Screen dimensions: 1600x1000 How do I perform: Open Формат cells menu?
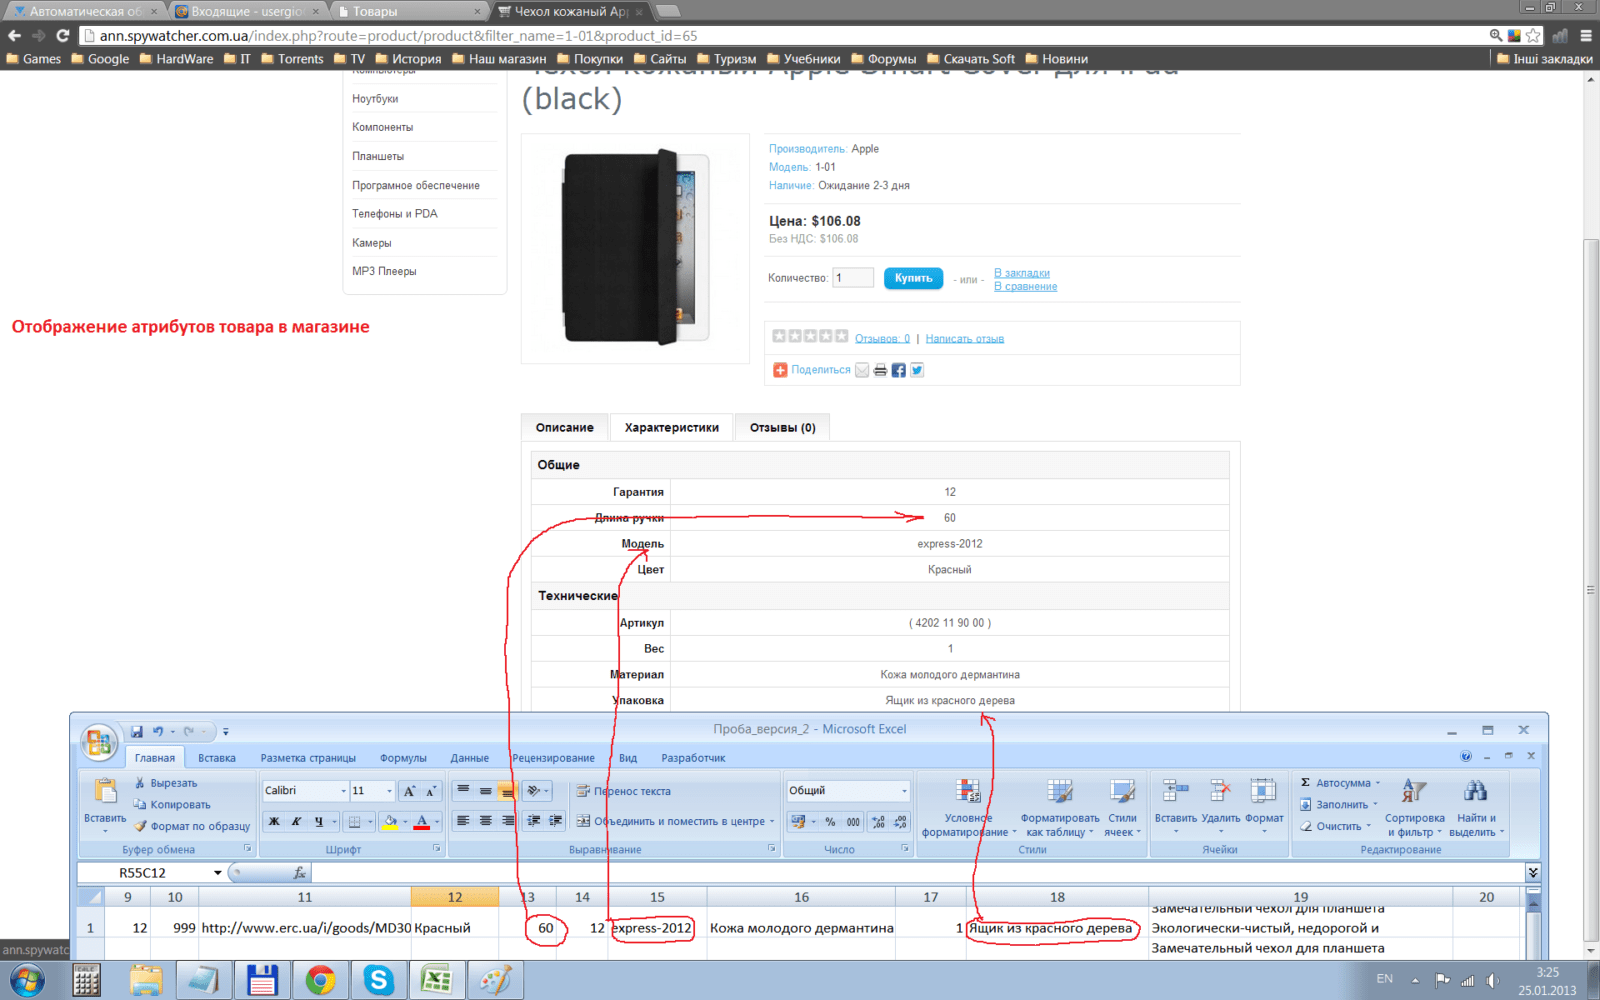(x=1264, y=806)
